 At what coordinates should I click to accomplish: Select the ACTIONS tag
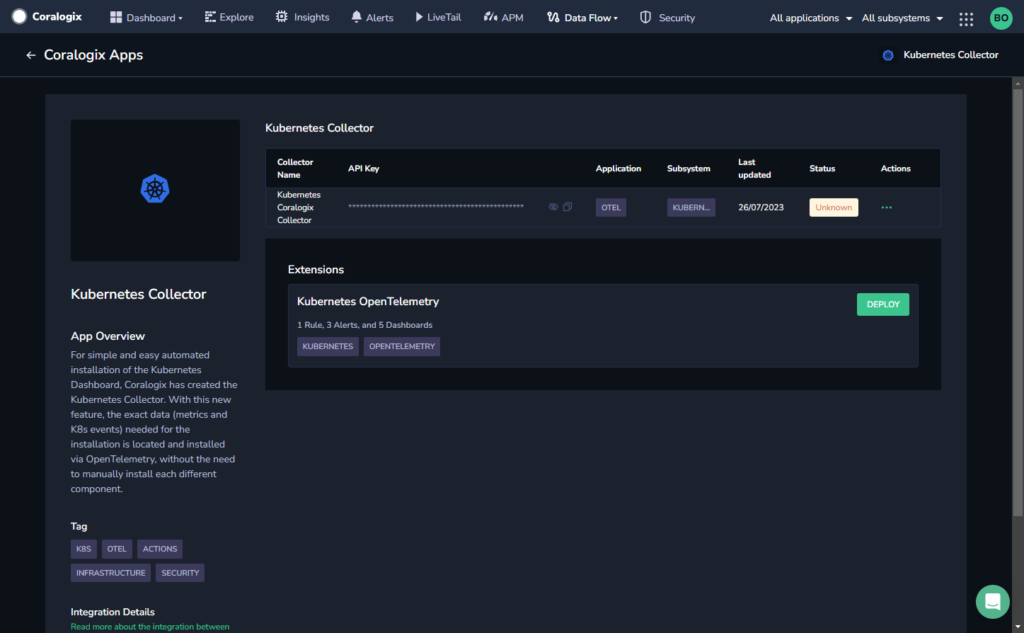(x=160, y=549)
